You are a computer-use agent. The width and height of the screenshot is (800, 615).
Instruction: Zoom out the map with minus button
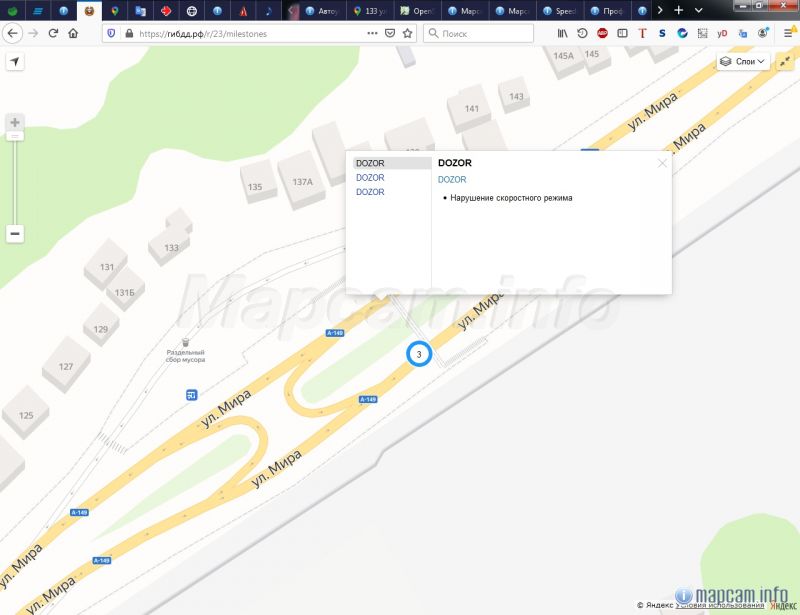15,234
